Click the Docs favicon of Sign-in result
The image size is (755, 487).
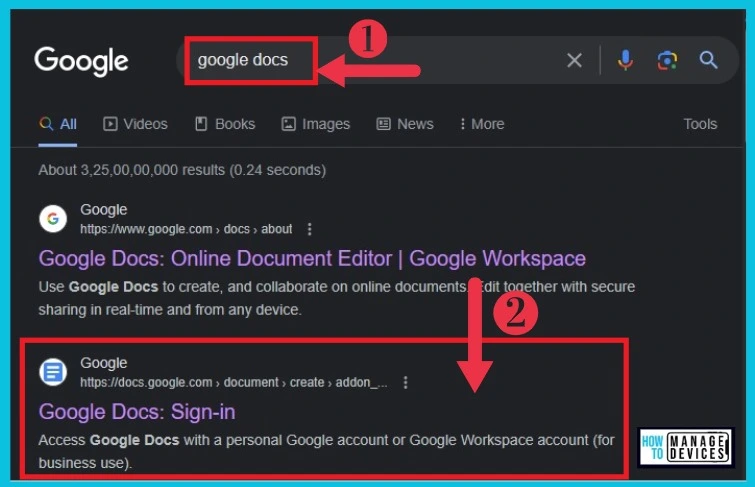click(x=53, y=372)
